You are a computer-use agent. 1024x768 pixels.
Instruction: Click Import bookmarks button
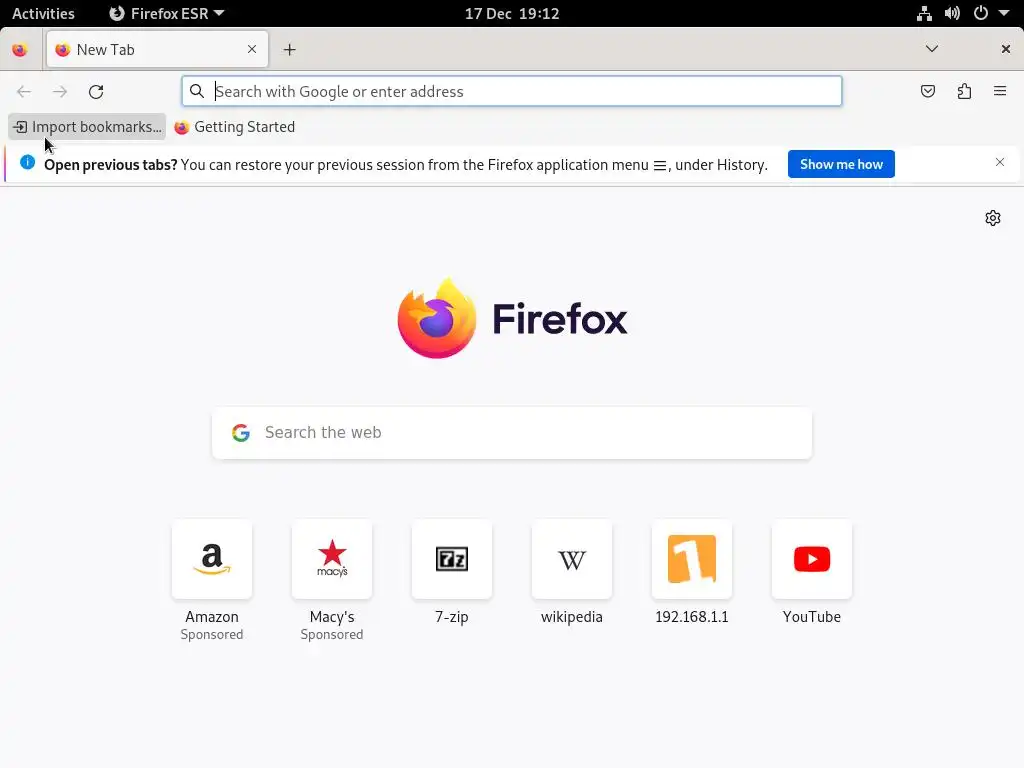pos(88,127)
